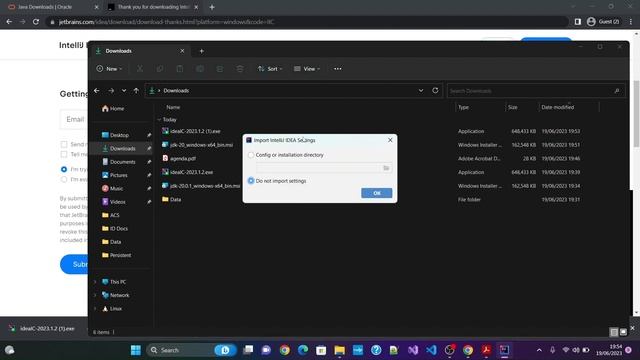Open the See more ellipsis menu
640x360 pixels.
coord(338,69)
